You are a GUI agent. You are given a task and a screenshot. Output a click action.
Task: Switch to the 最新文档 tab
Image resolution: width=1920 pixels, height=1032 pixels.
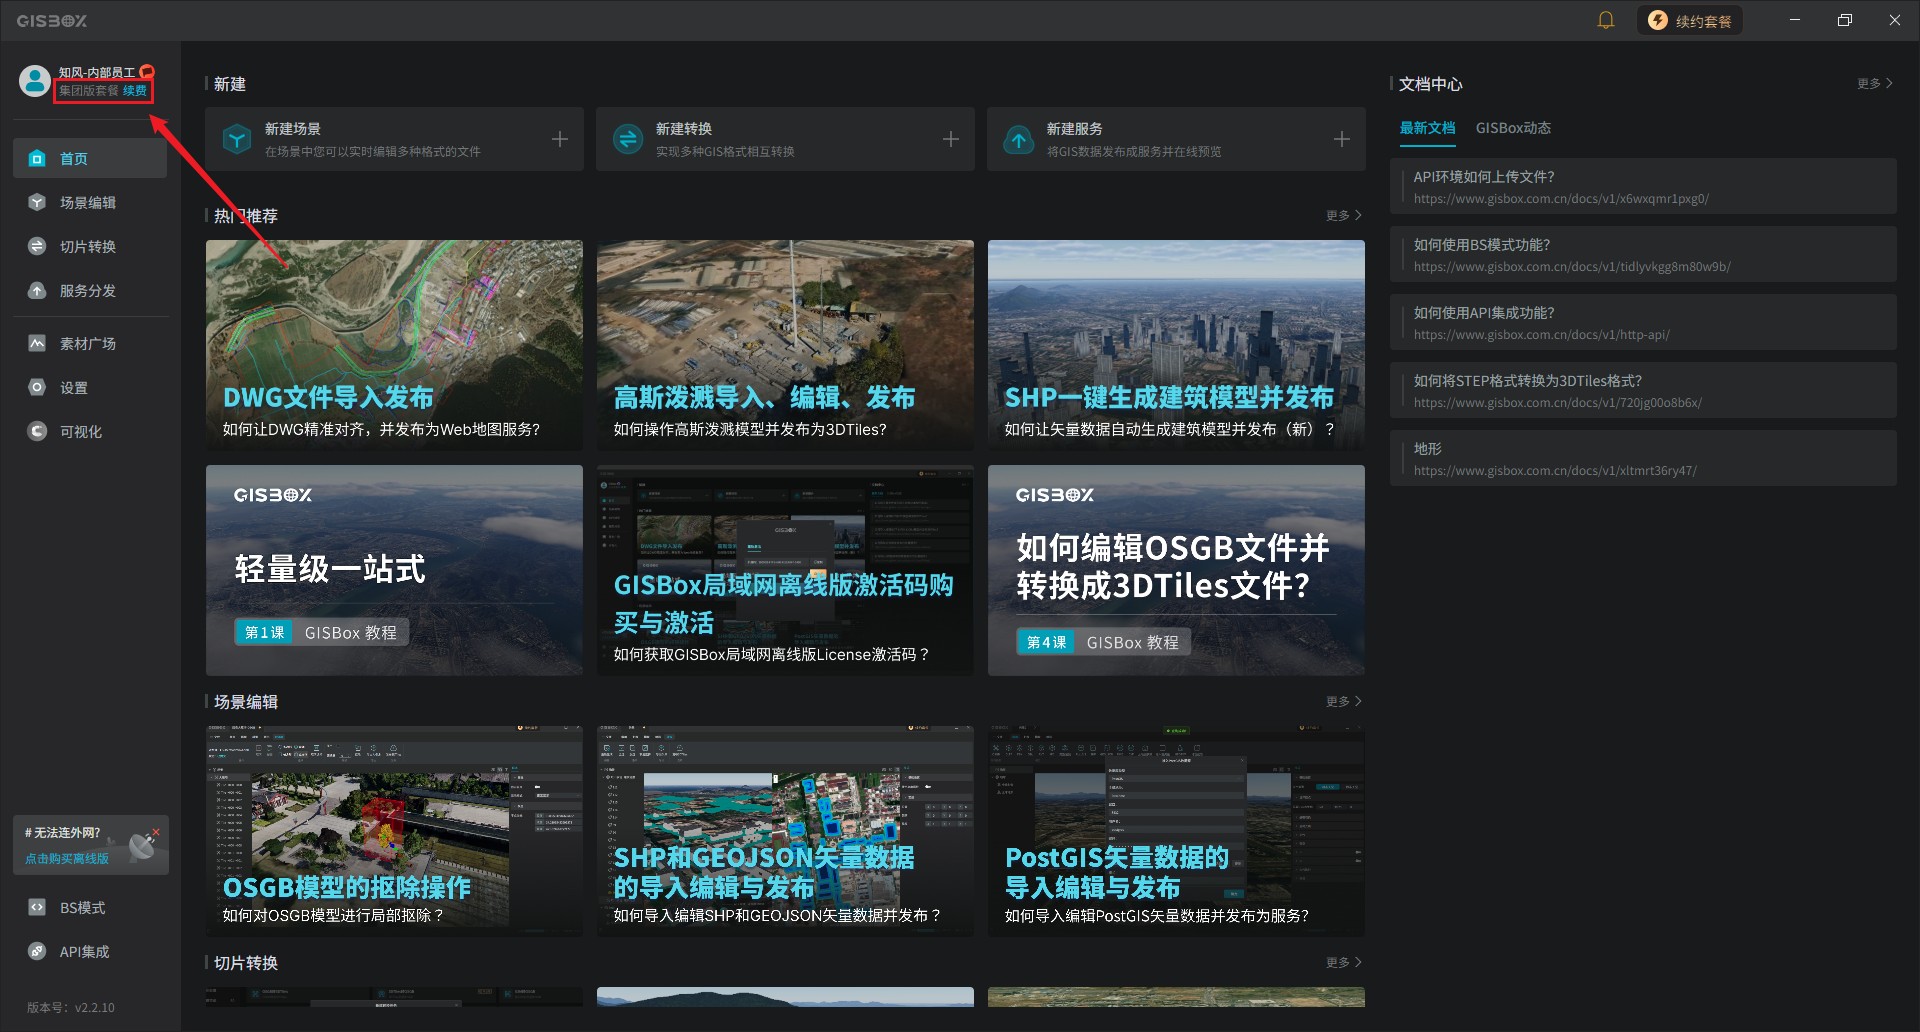(1427, 128)
